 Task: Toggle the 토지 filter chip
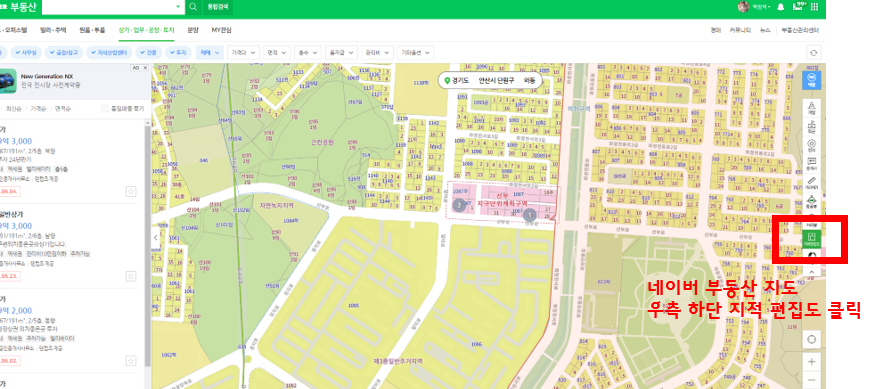pyautogui.click(x=178, y=53)
